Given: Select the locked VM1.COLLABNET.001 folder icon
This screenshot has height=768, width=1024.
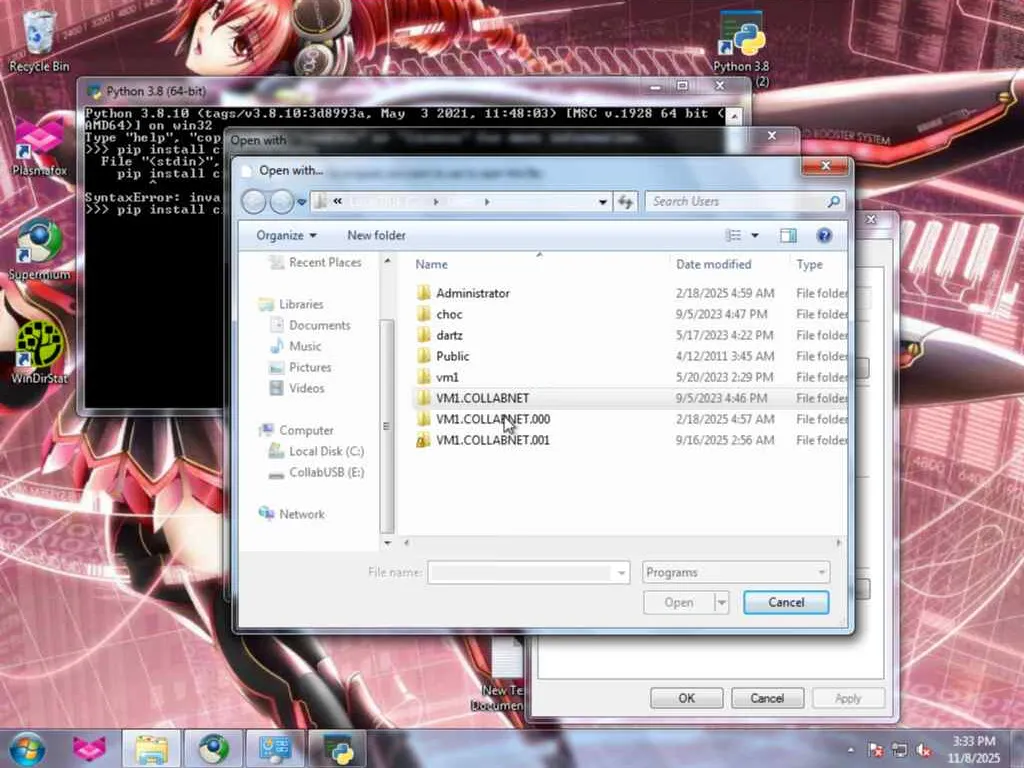Looking at the screenshot, I should (x=423, y=440).
